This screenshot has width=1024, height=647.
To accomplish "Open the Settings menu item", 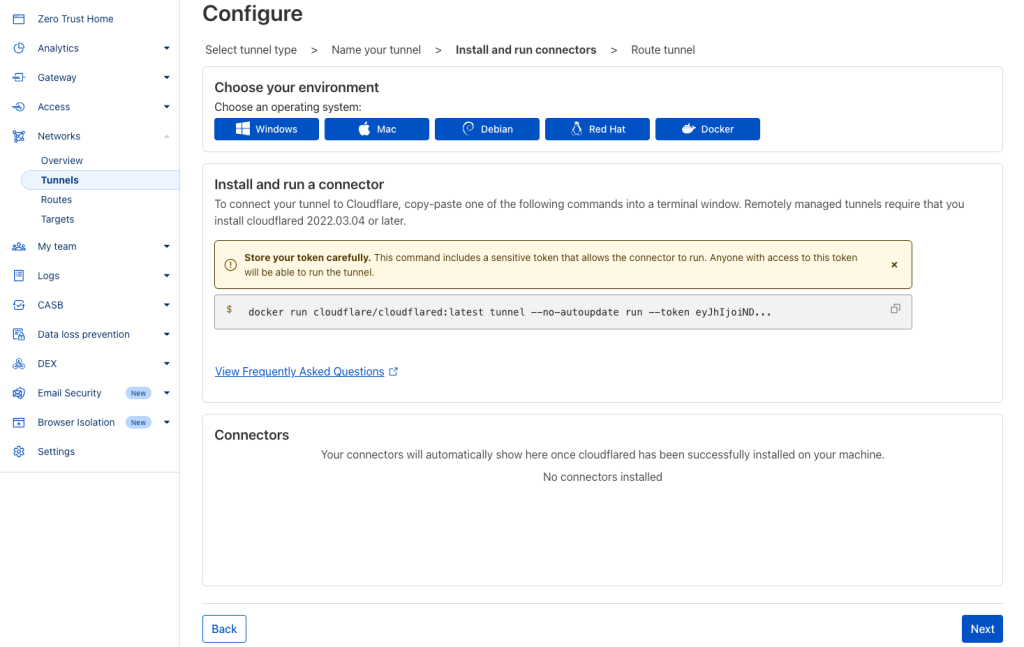I will click(x=56, y=452).
